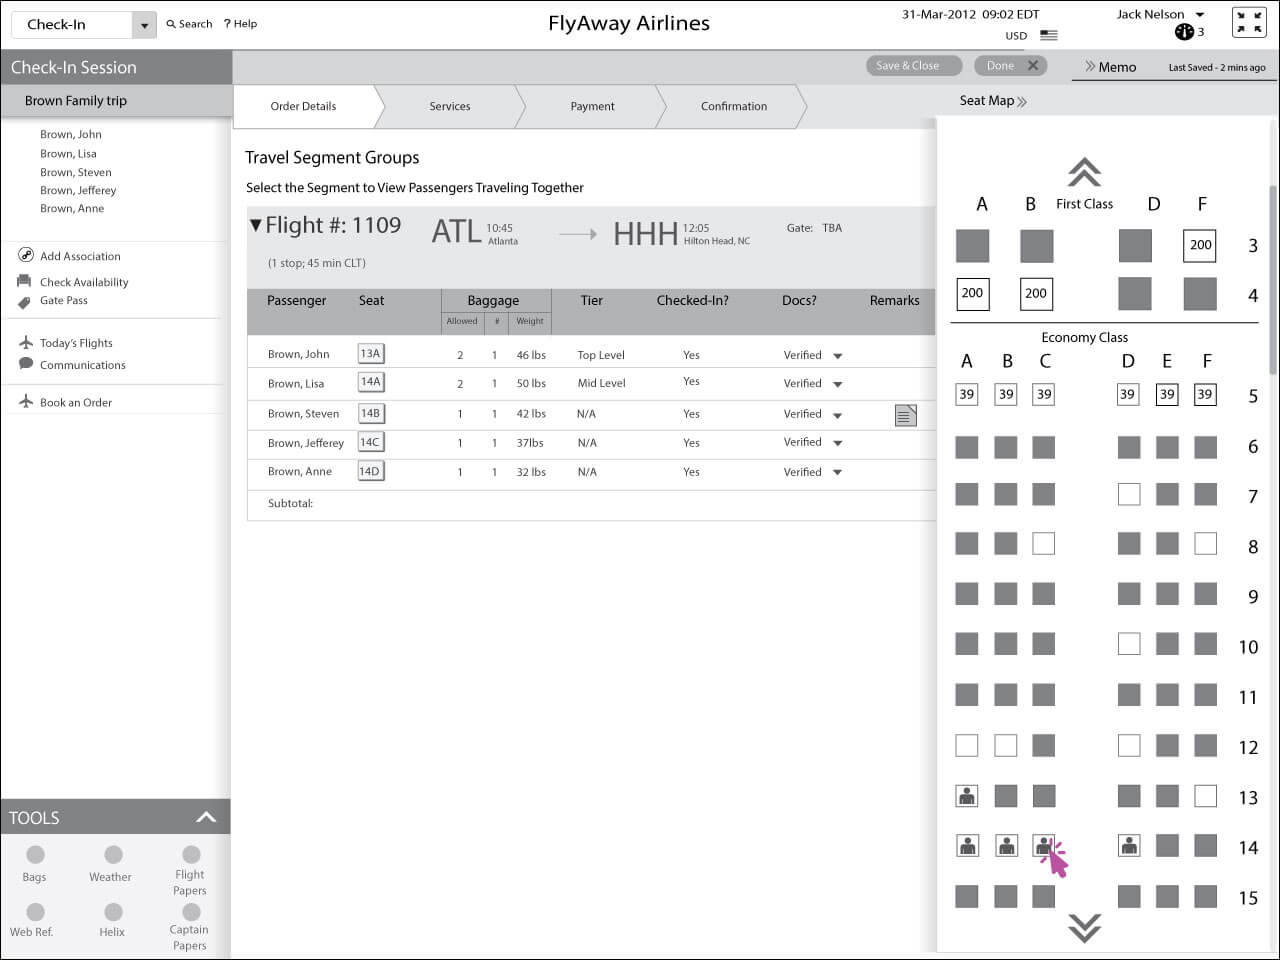Collapse Flight #1109 segment triangle

point(256,226)
